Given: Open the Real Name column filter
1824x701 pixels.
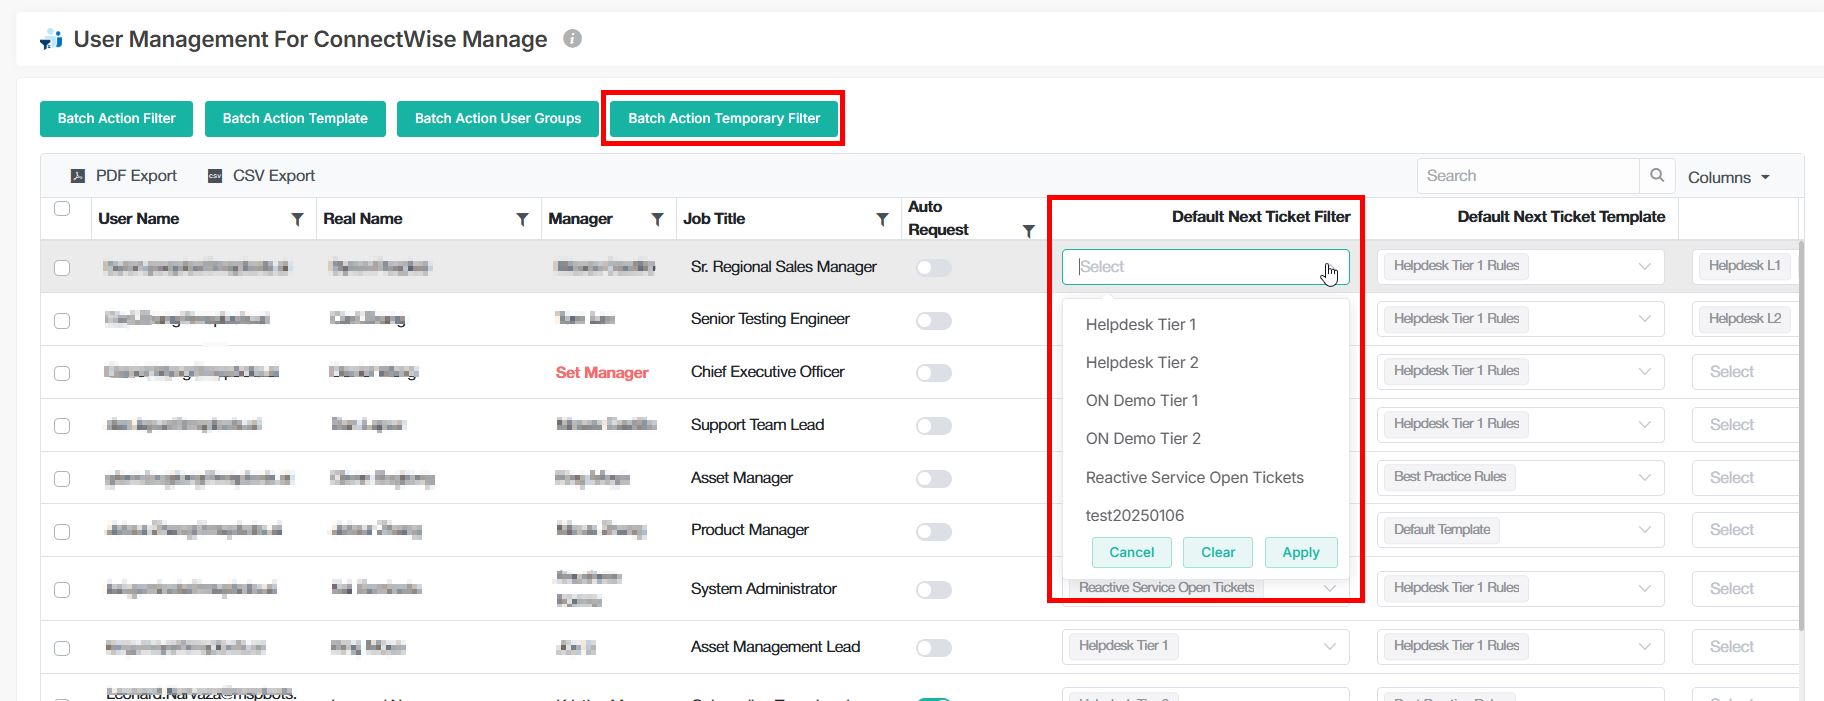Looking at the screenshot, I should (522, 219).
